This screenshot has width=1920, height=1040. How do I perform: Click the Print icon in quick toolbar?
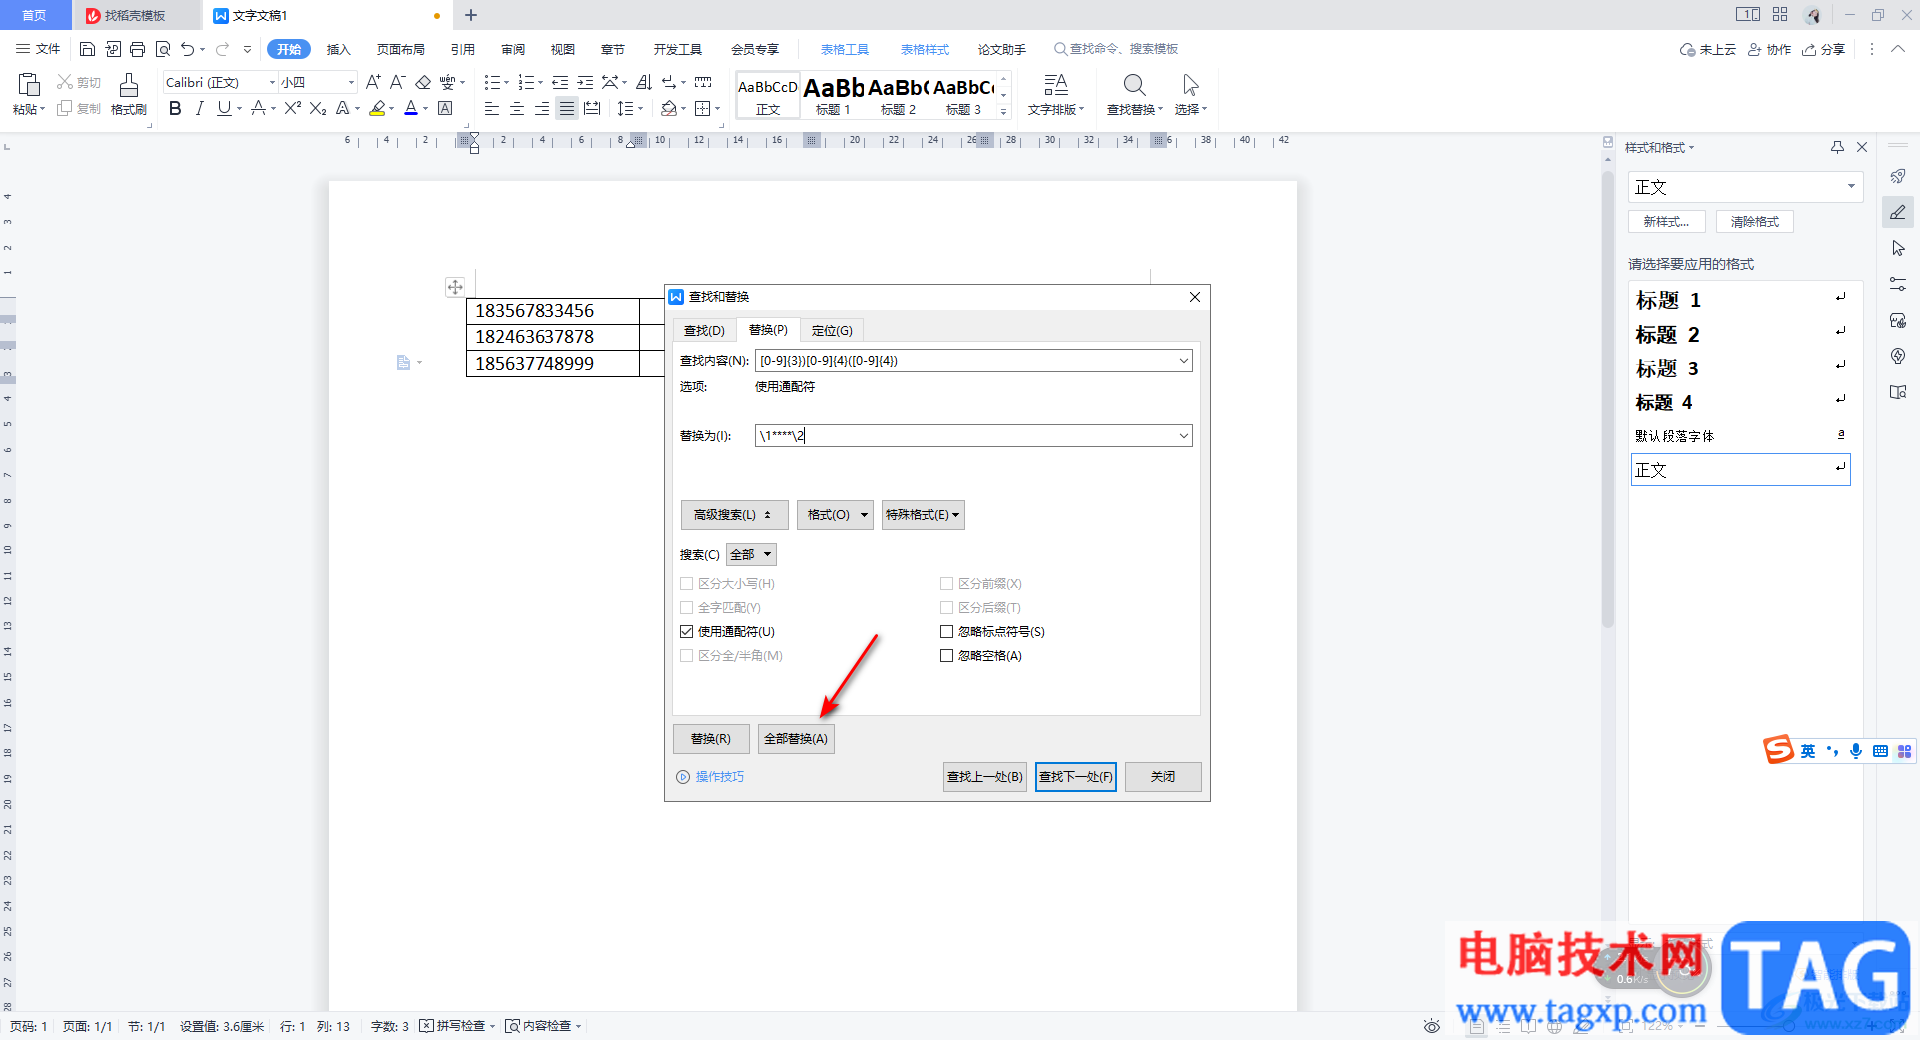pos(138,49)
